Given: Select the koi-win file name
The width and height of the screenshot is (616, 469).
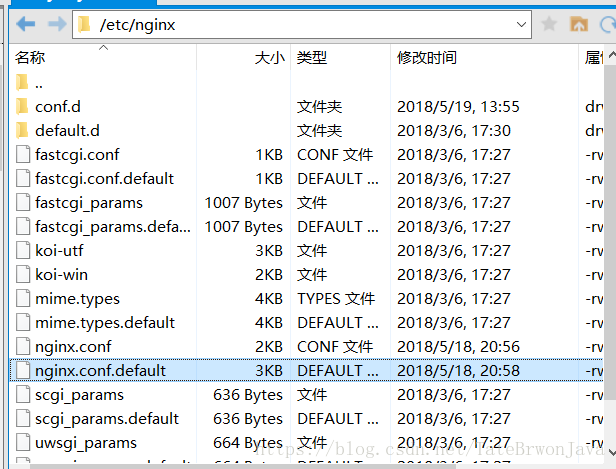Looking at the screenshot, I should tap(61, 274).
